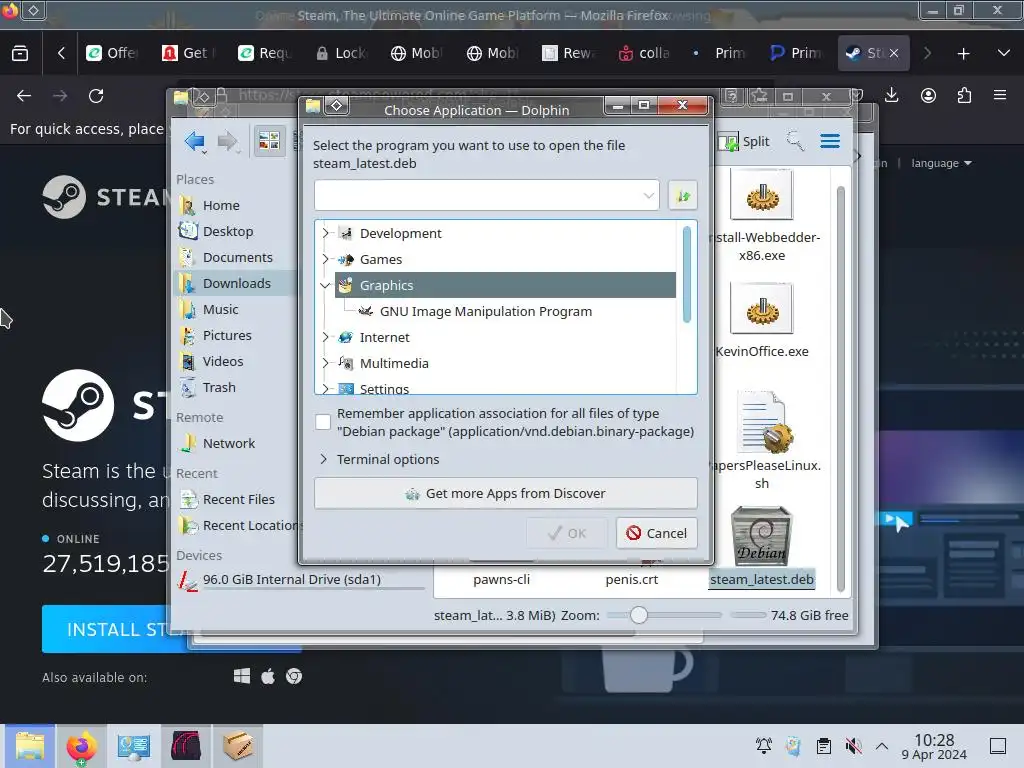Image resolution: width=1024 pixels, height=768 pixels.
Task: Expand the Multimedia category
Action: point(325,363)
